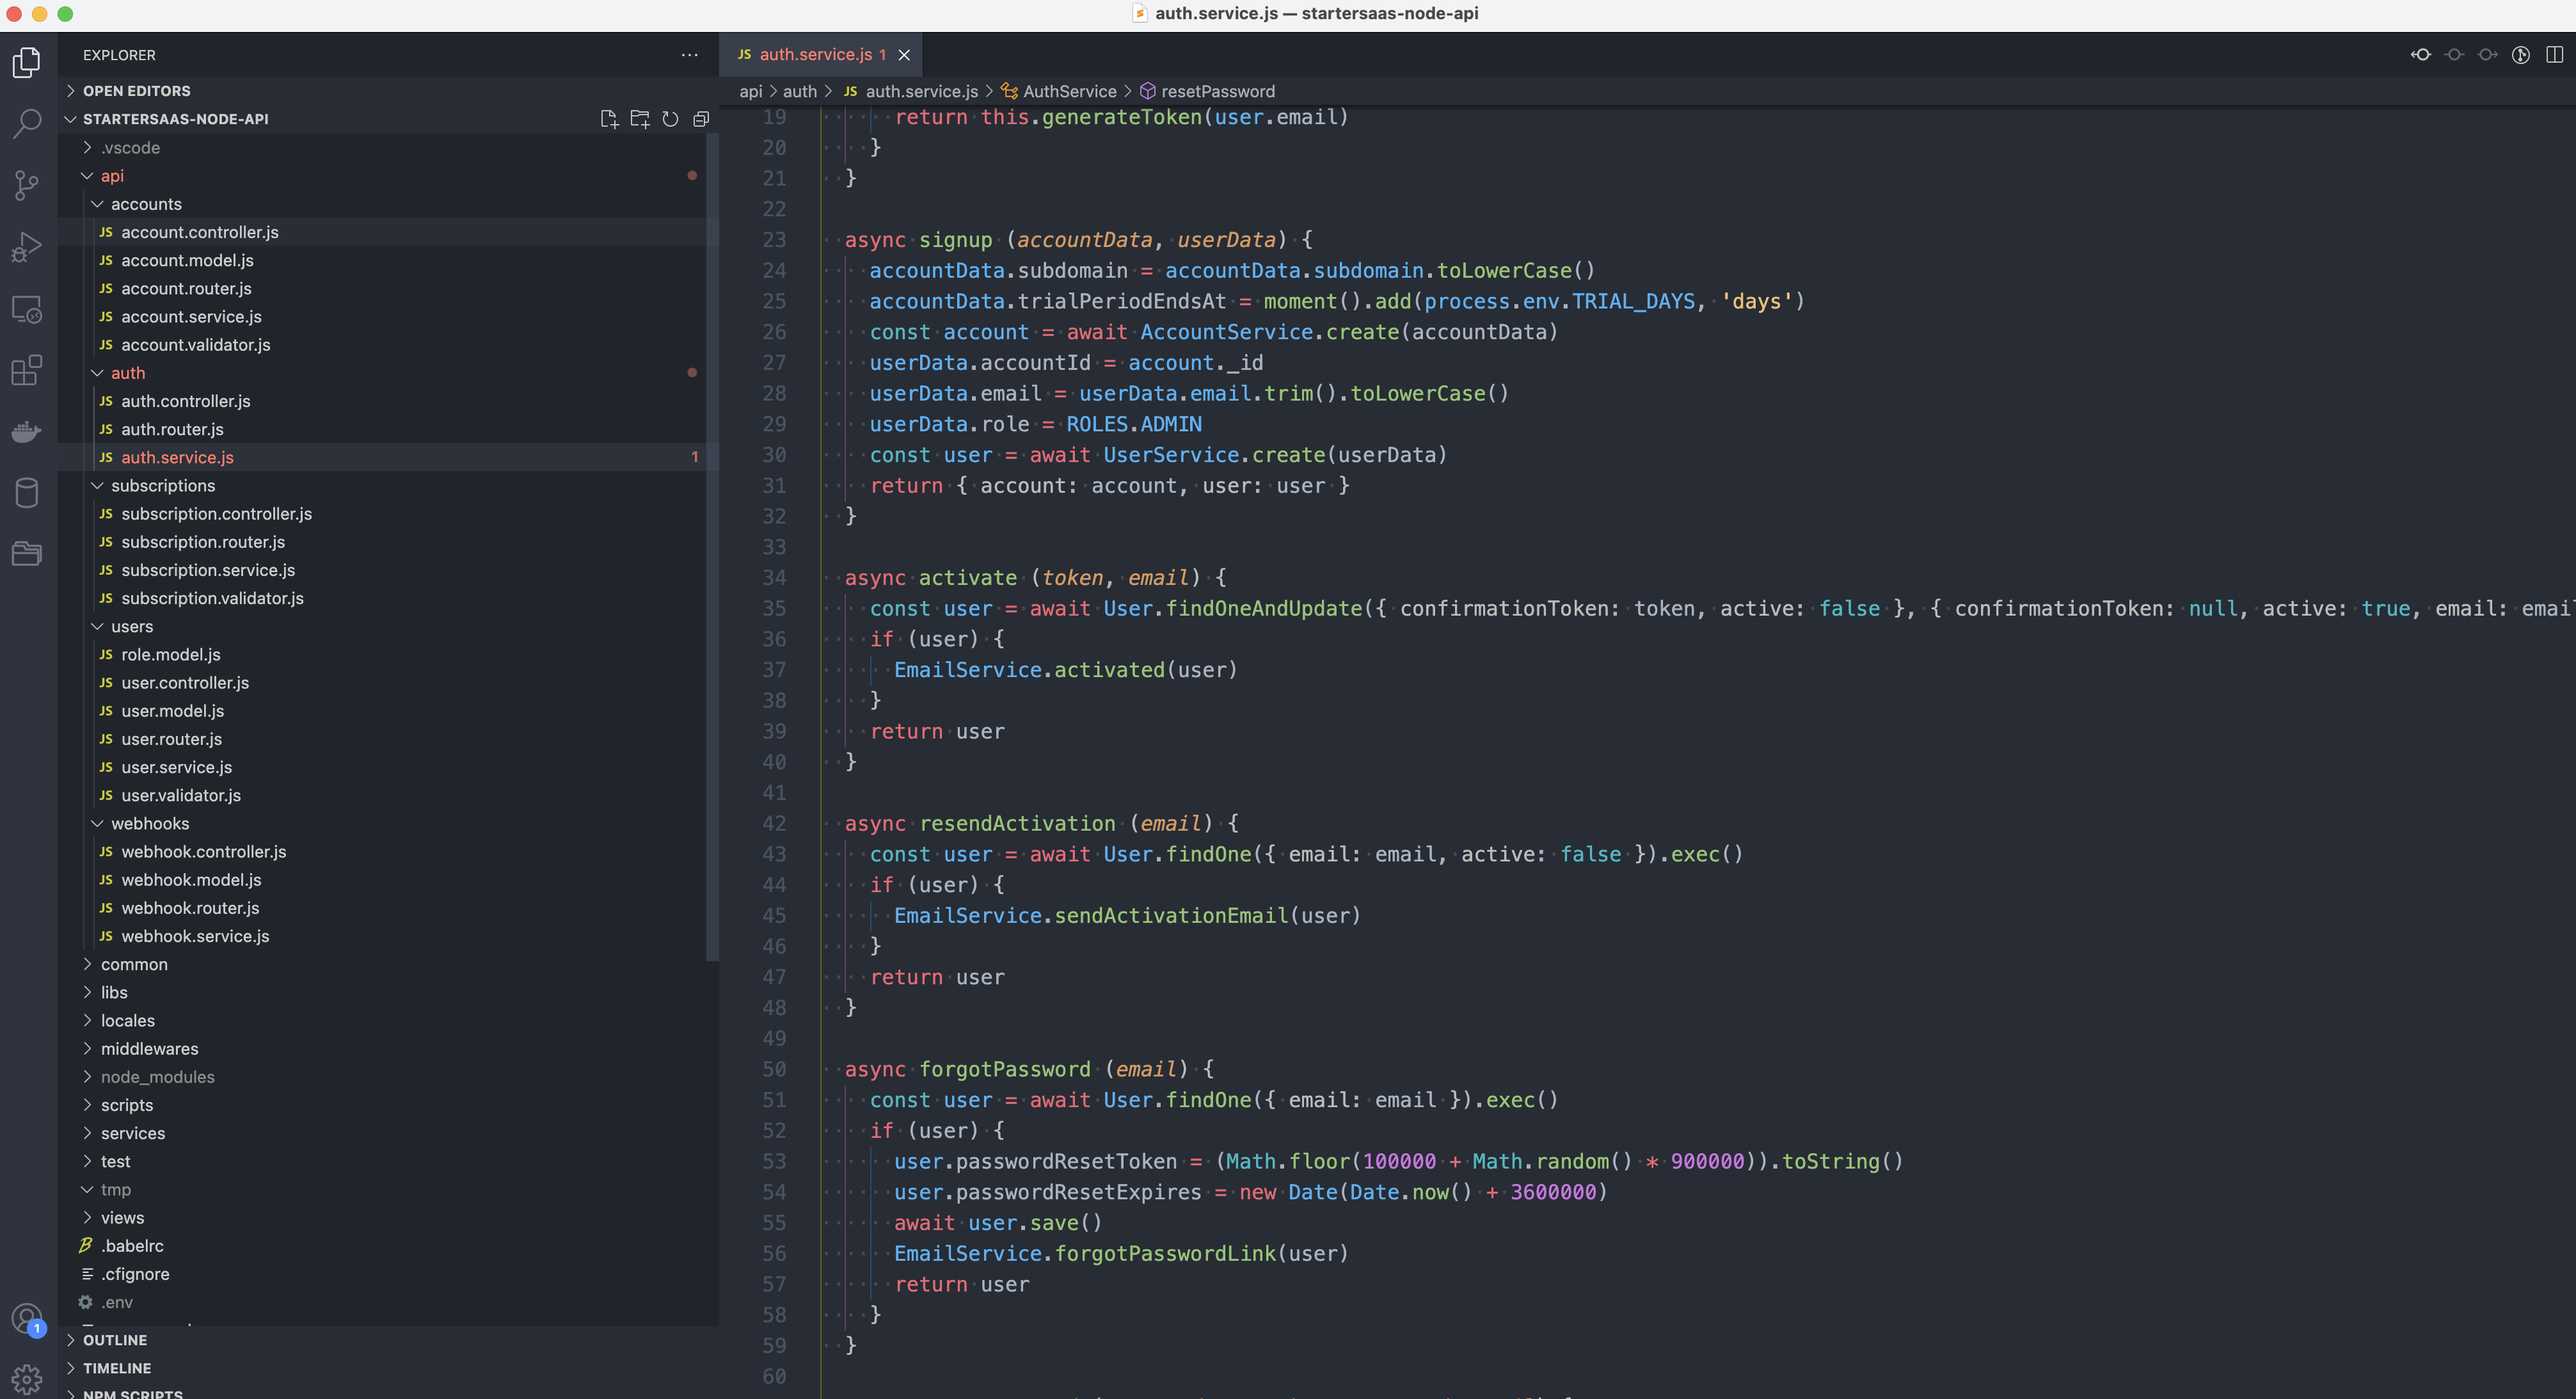The image size is (2576, 1399).
Task: Collapse all folders in explorer
Action: [701, 119]
